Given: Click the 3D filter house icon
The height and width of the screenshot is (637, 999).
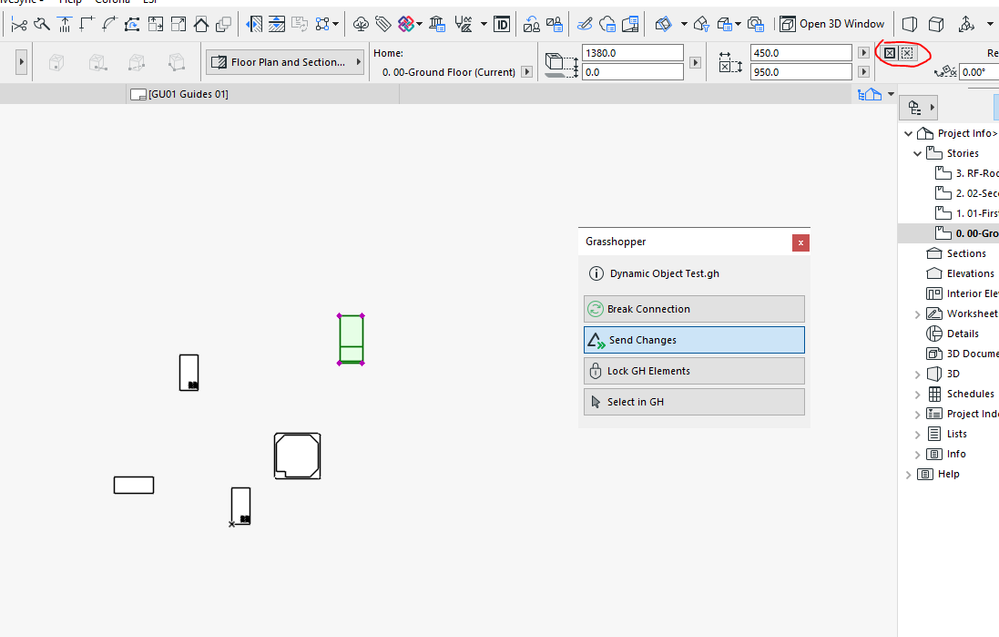Looking at the screenshot, I should tap(701, 25).
